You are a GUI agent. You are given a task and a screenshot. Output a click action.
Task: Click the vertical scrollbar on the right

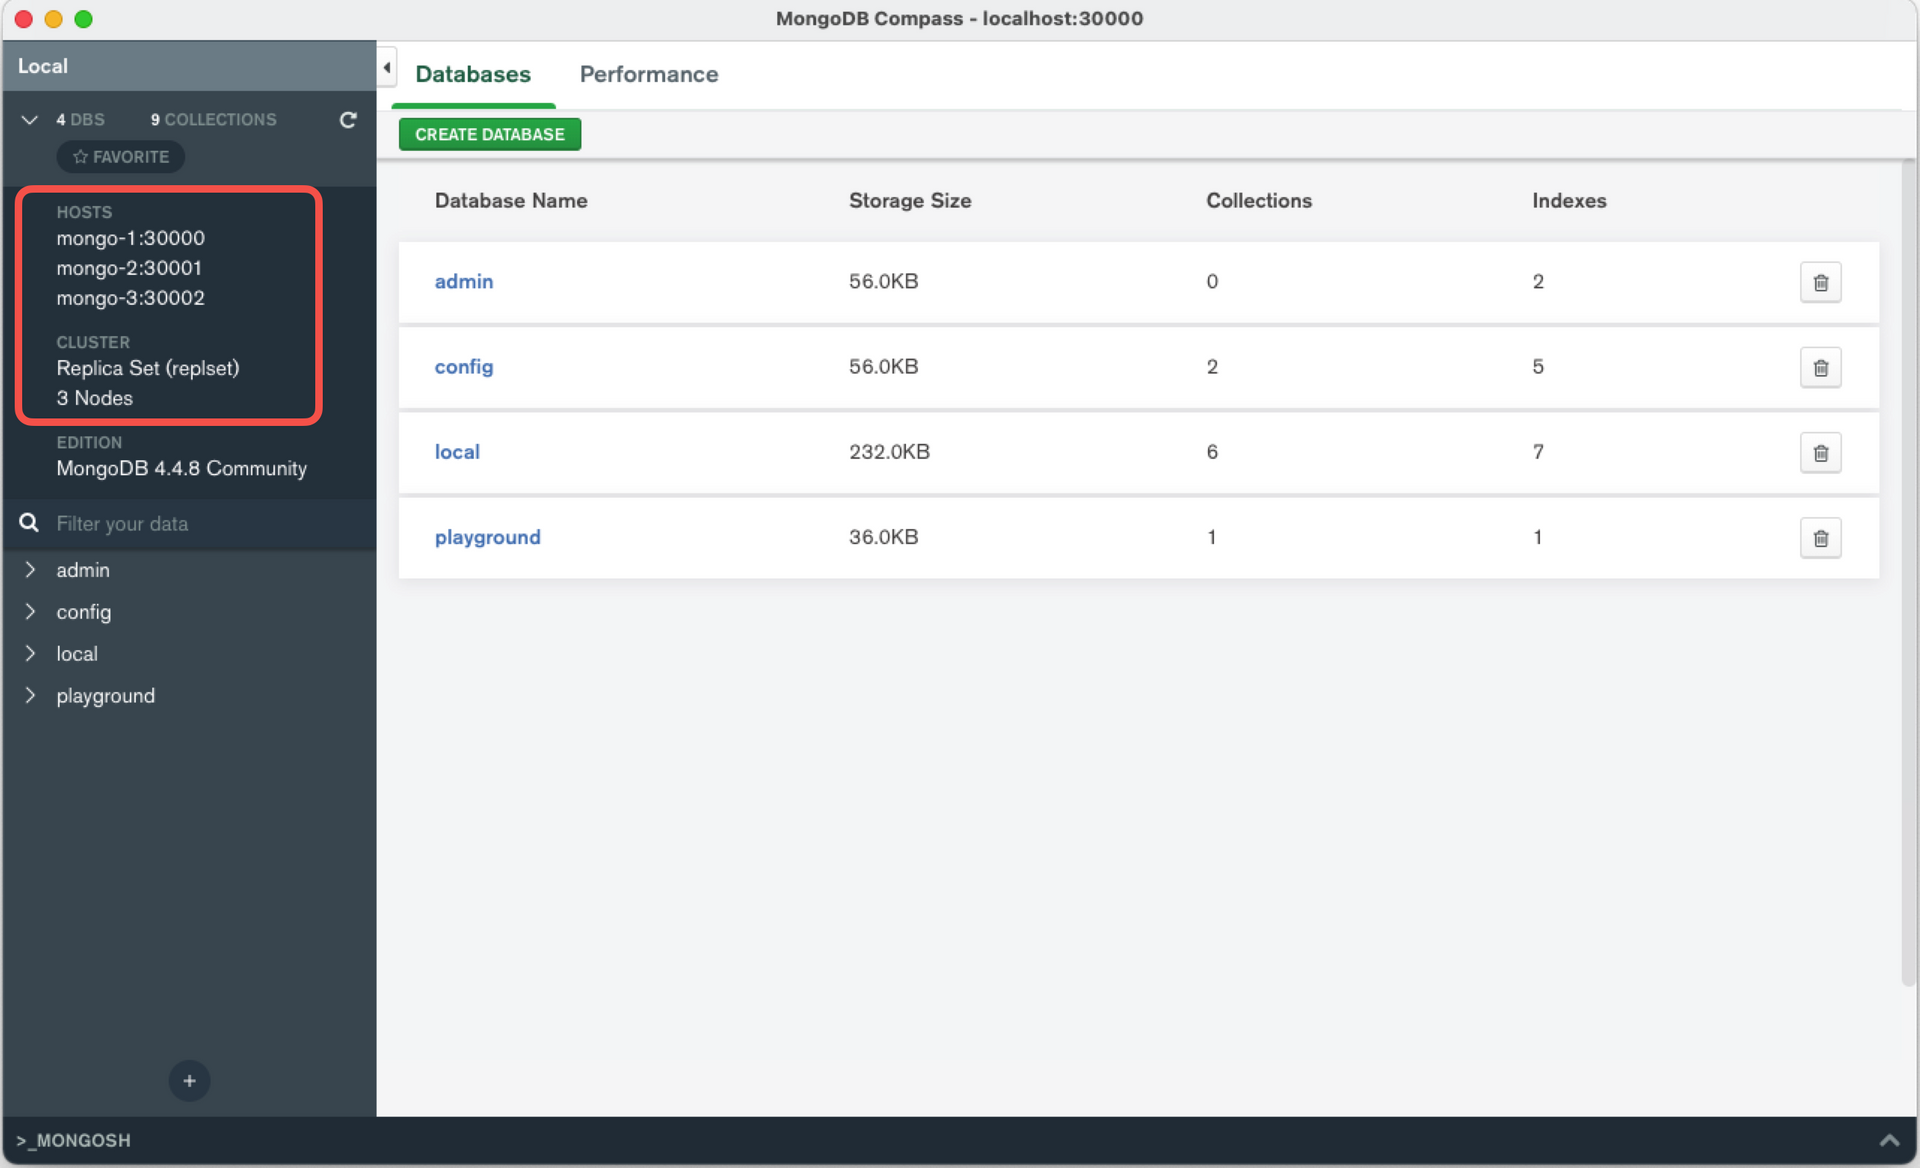1908,570
